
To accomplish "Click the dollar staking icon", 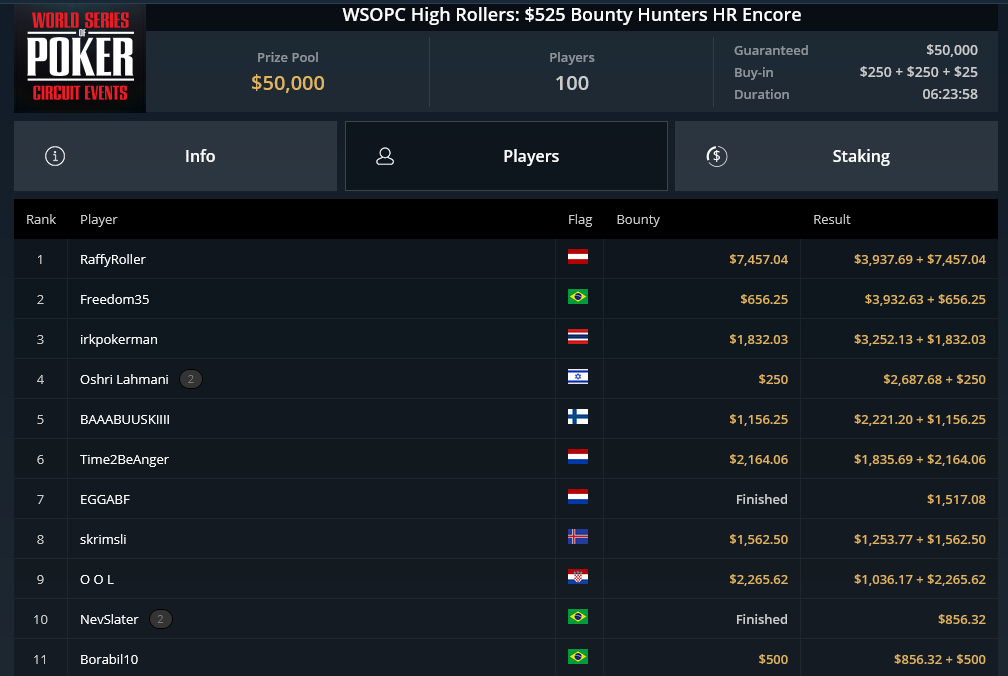I will pyautogui.click(x=717, y=156).
